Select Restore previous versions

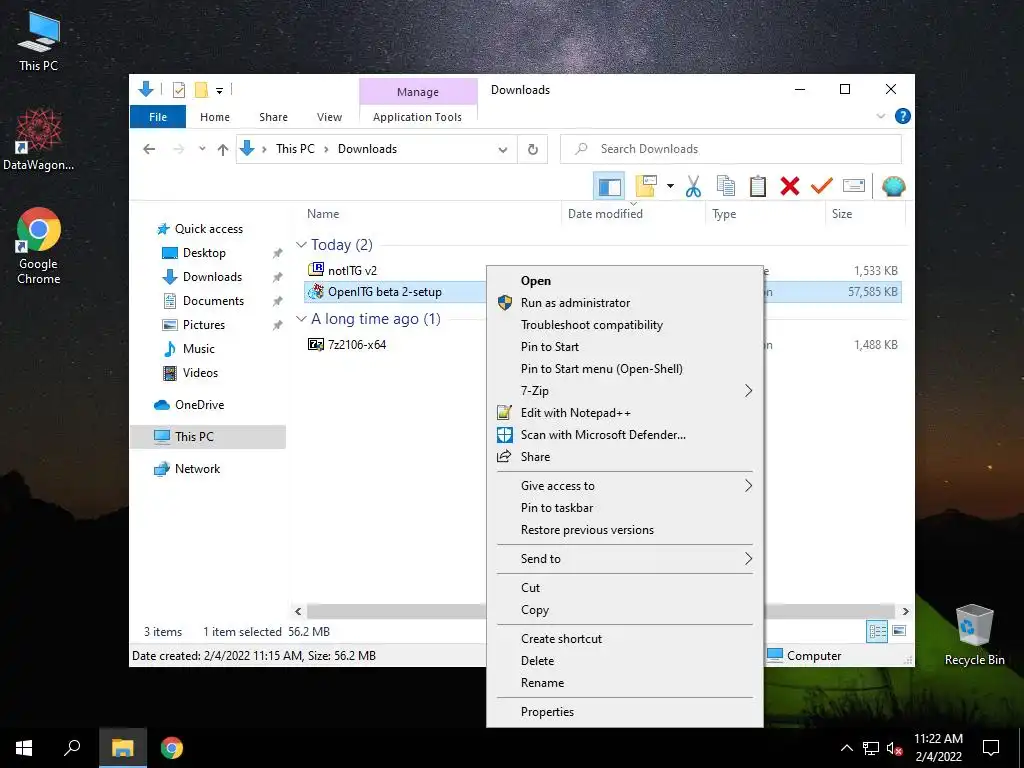[x=625, y=530]
